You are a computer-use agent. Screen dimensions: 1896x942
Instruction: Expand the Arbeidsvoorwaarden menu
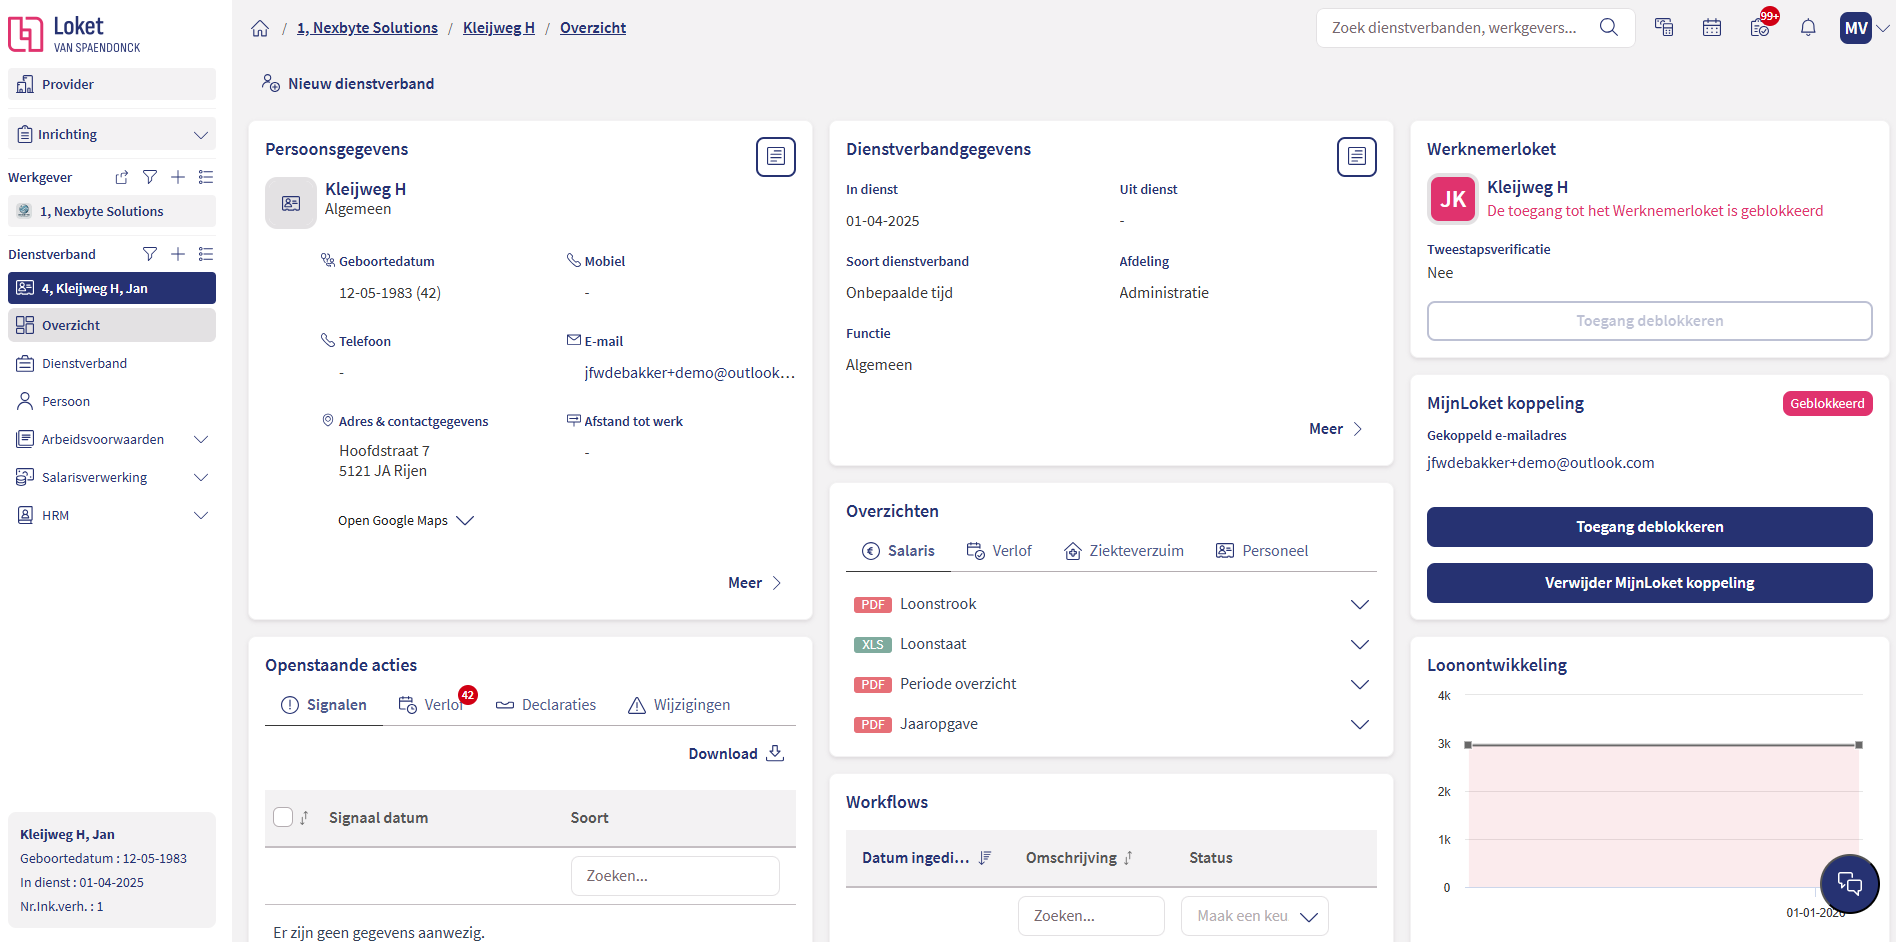click(200, 439)
